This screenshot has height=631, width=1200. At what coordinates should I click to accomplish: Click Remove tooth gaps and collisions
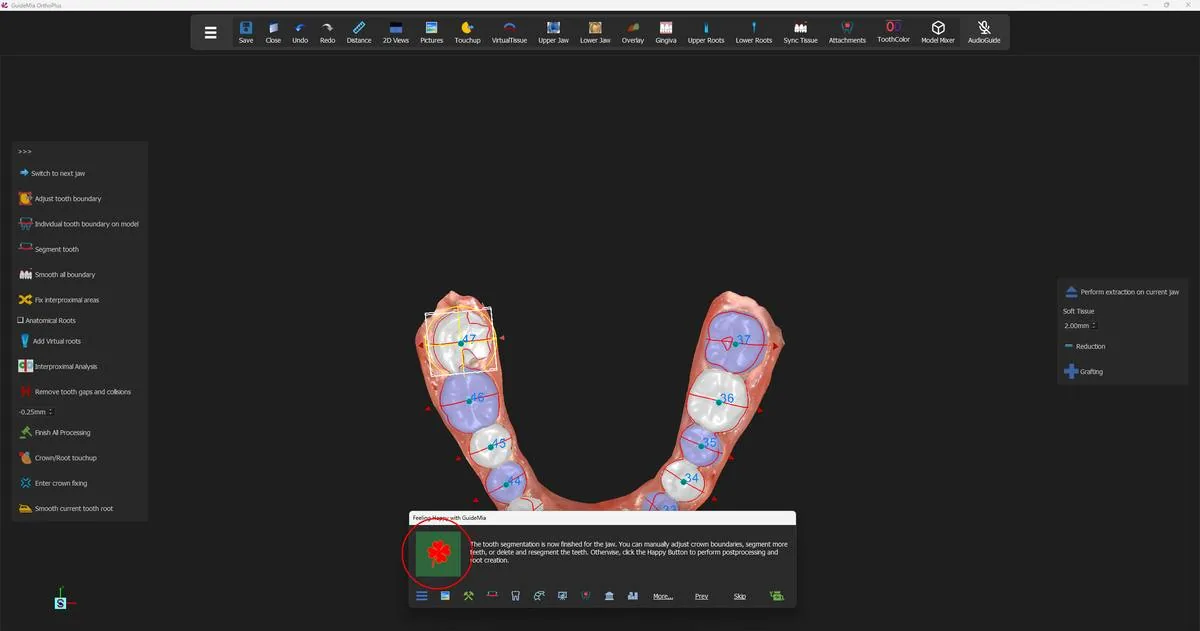[x=75, y=392]
